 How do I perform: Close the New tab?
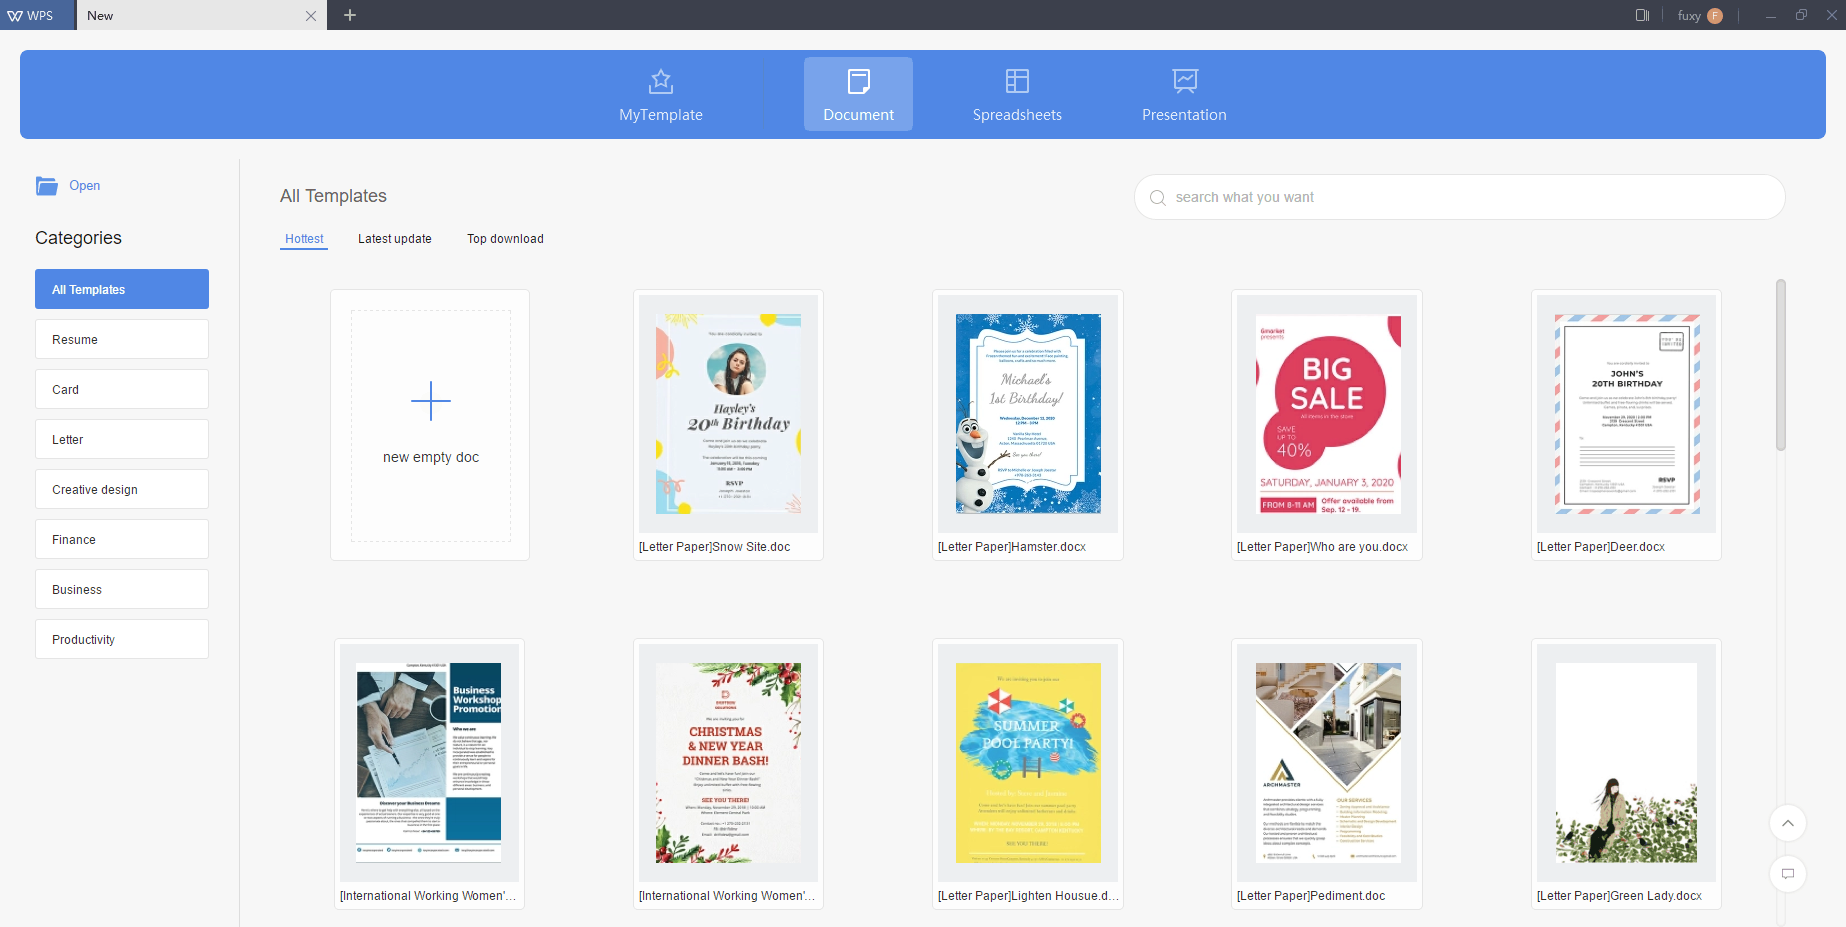[x=311, y=16]
